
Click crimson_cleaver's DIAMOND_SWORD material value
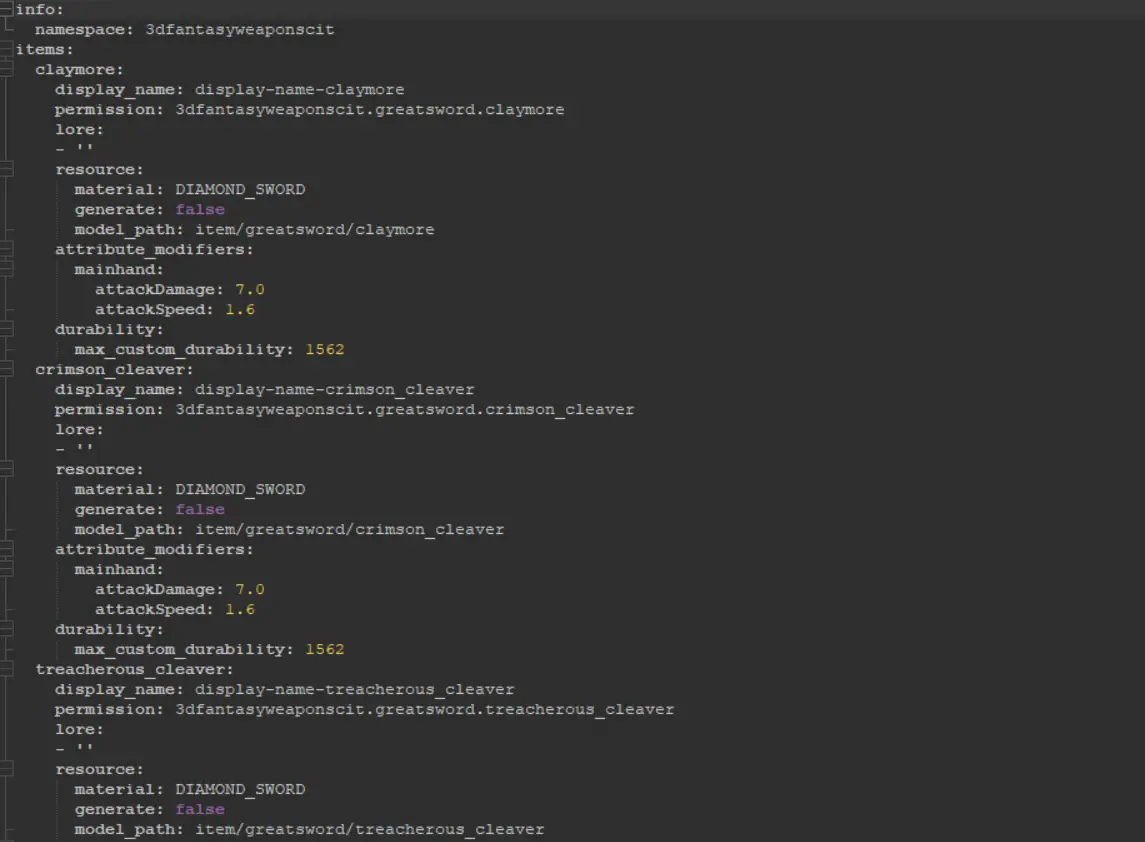[x=240, y=489]
